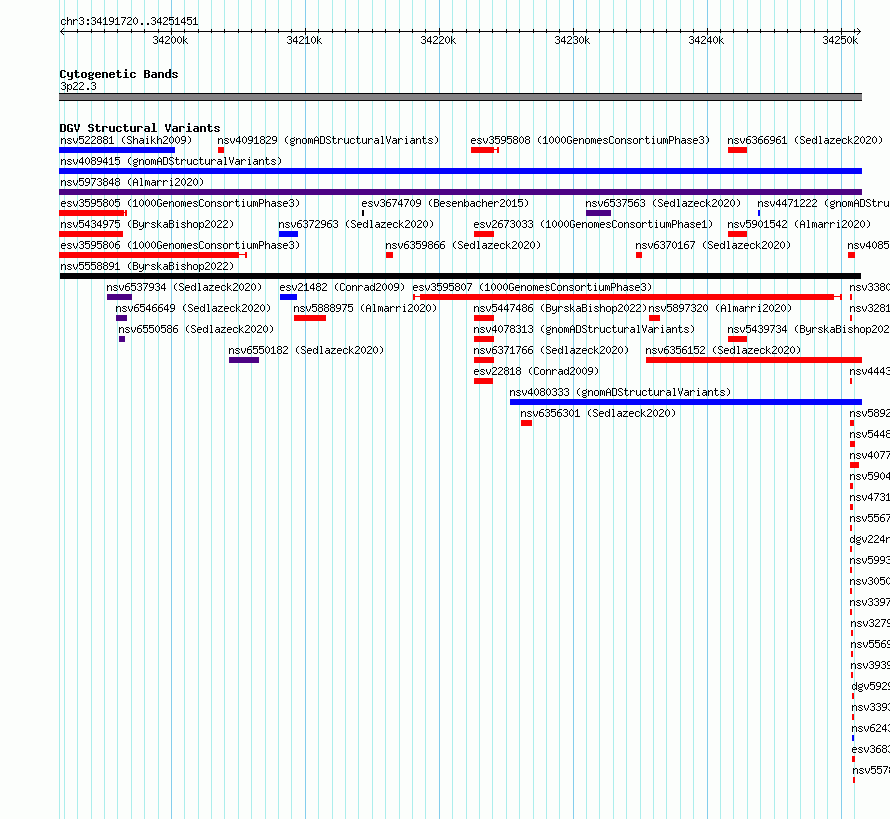Click blue bar under nsv6372963
The height and width of the screenshot is (819, 890).
[288, 234]
